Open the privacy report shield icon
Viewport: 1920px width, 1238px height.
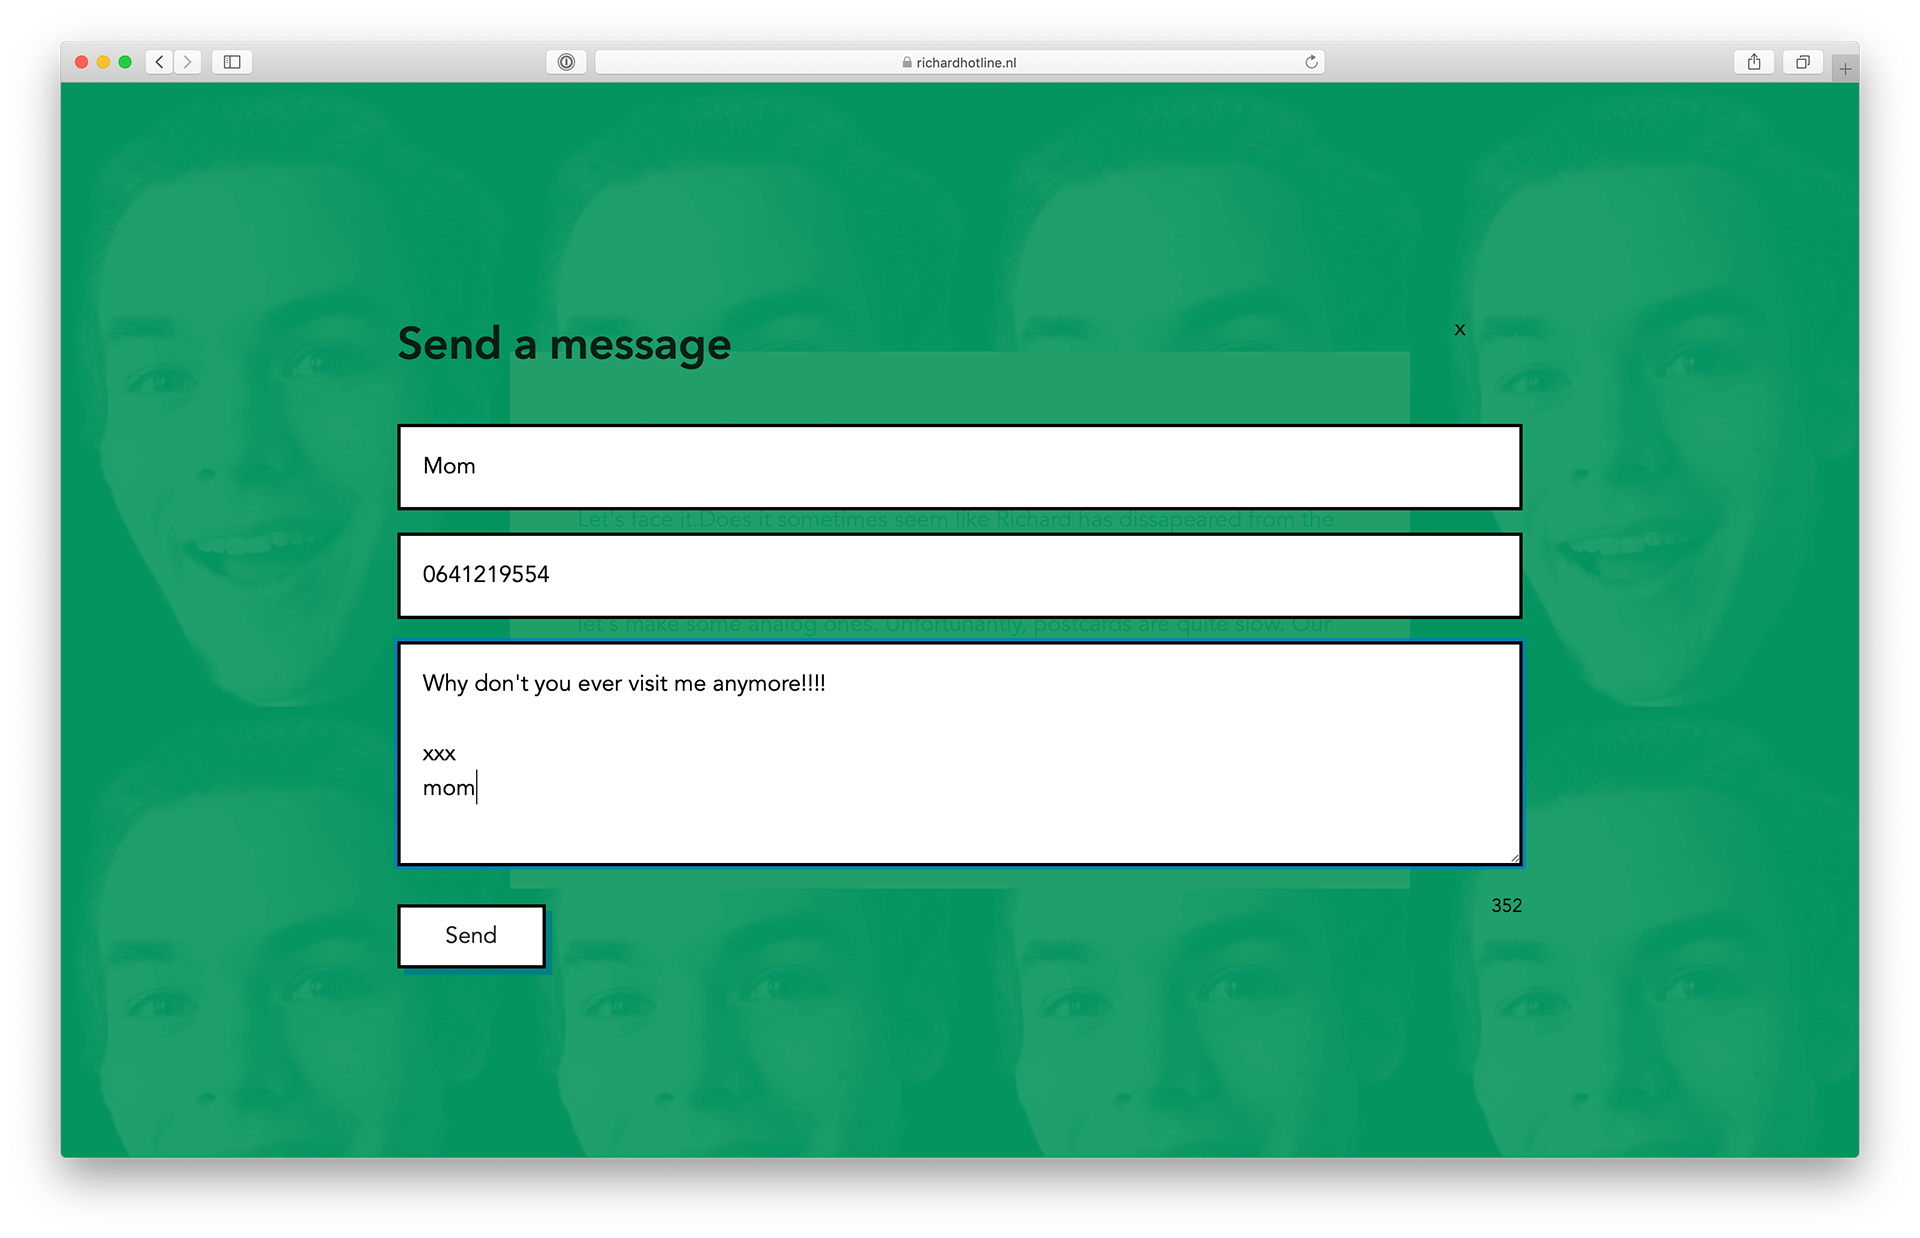pyautogui.click(x=566, y=62)
